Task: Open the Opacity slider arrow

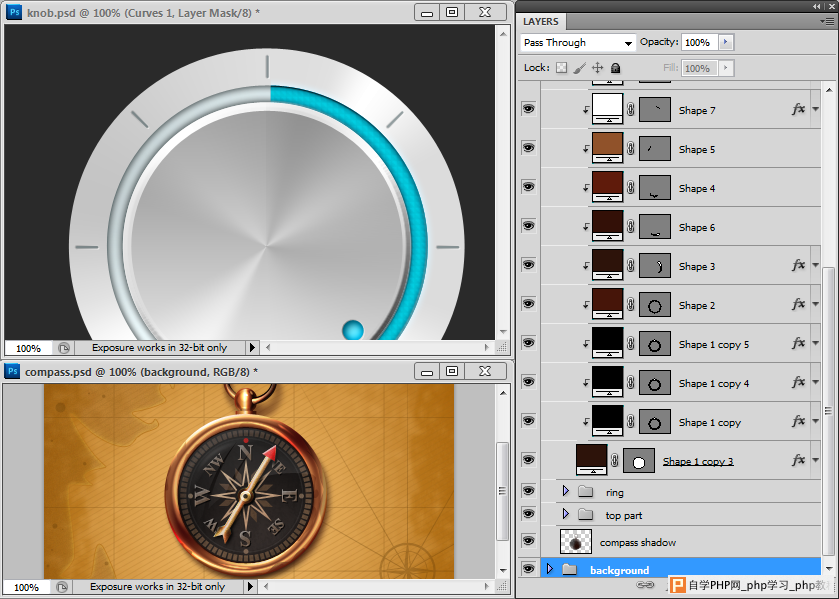Action: point(726,42)
